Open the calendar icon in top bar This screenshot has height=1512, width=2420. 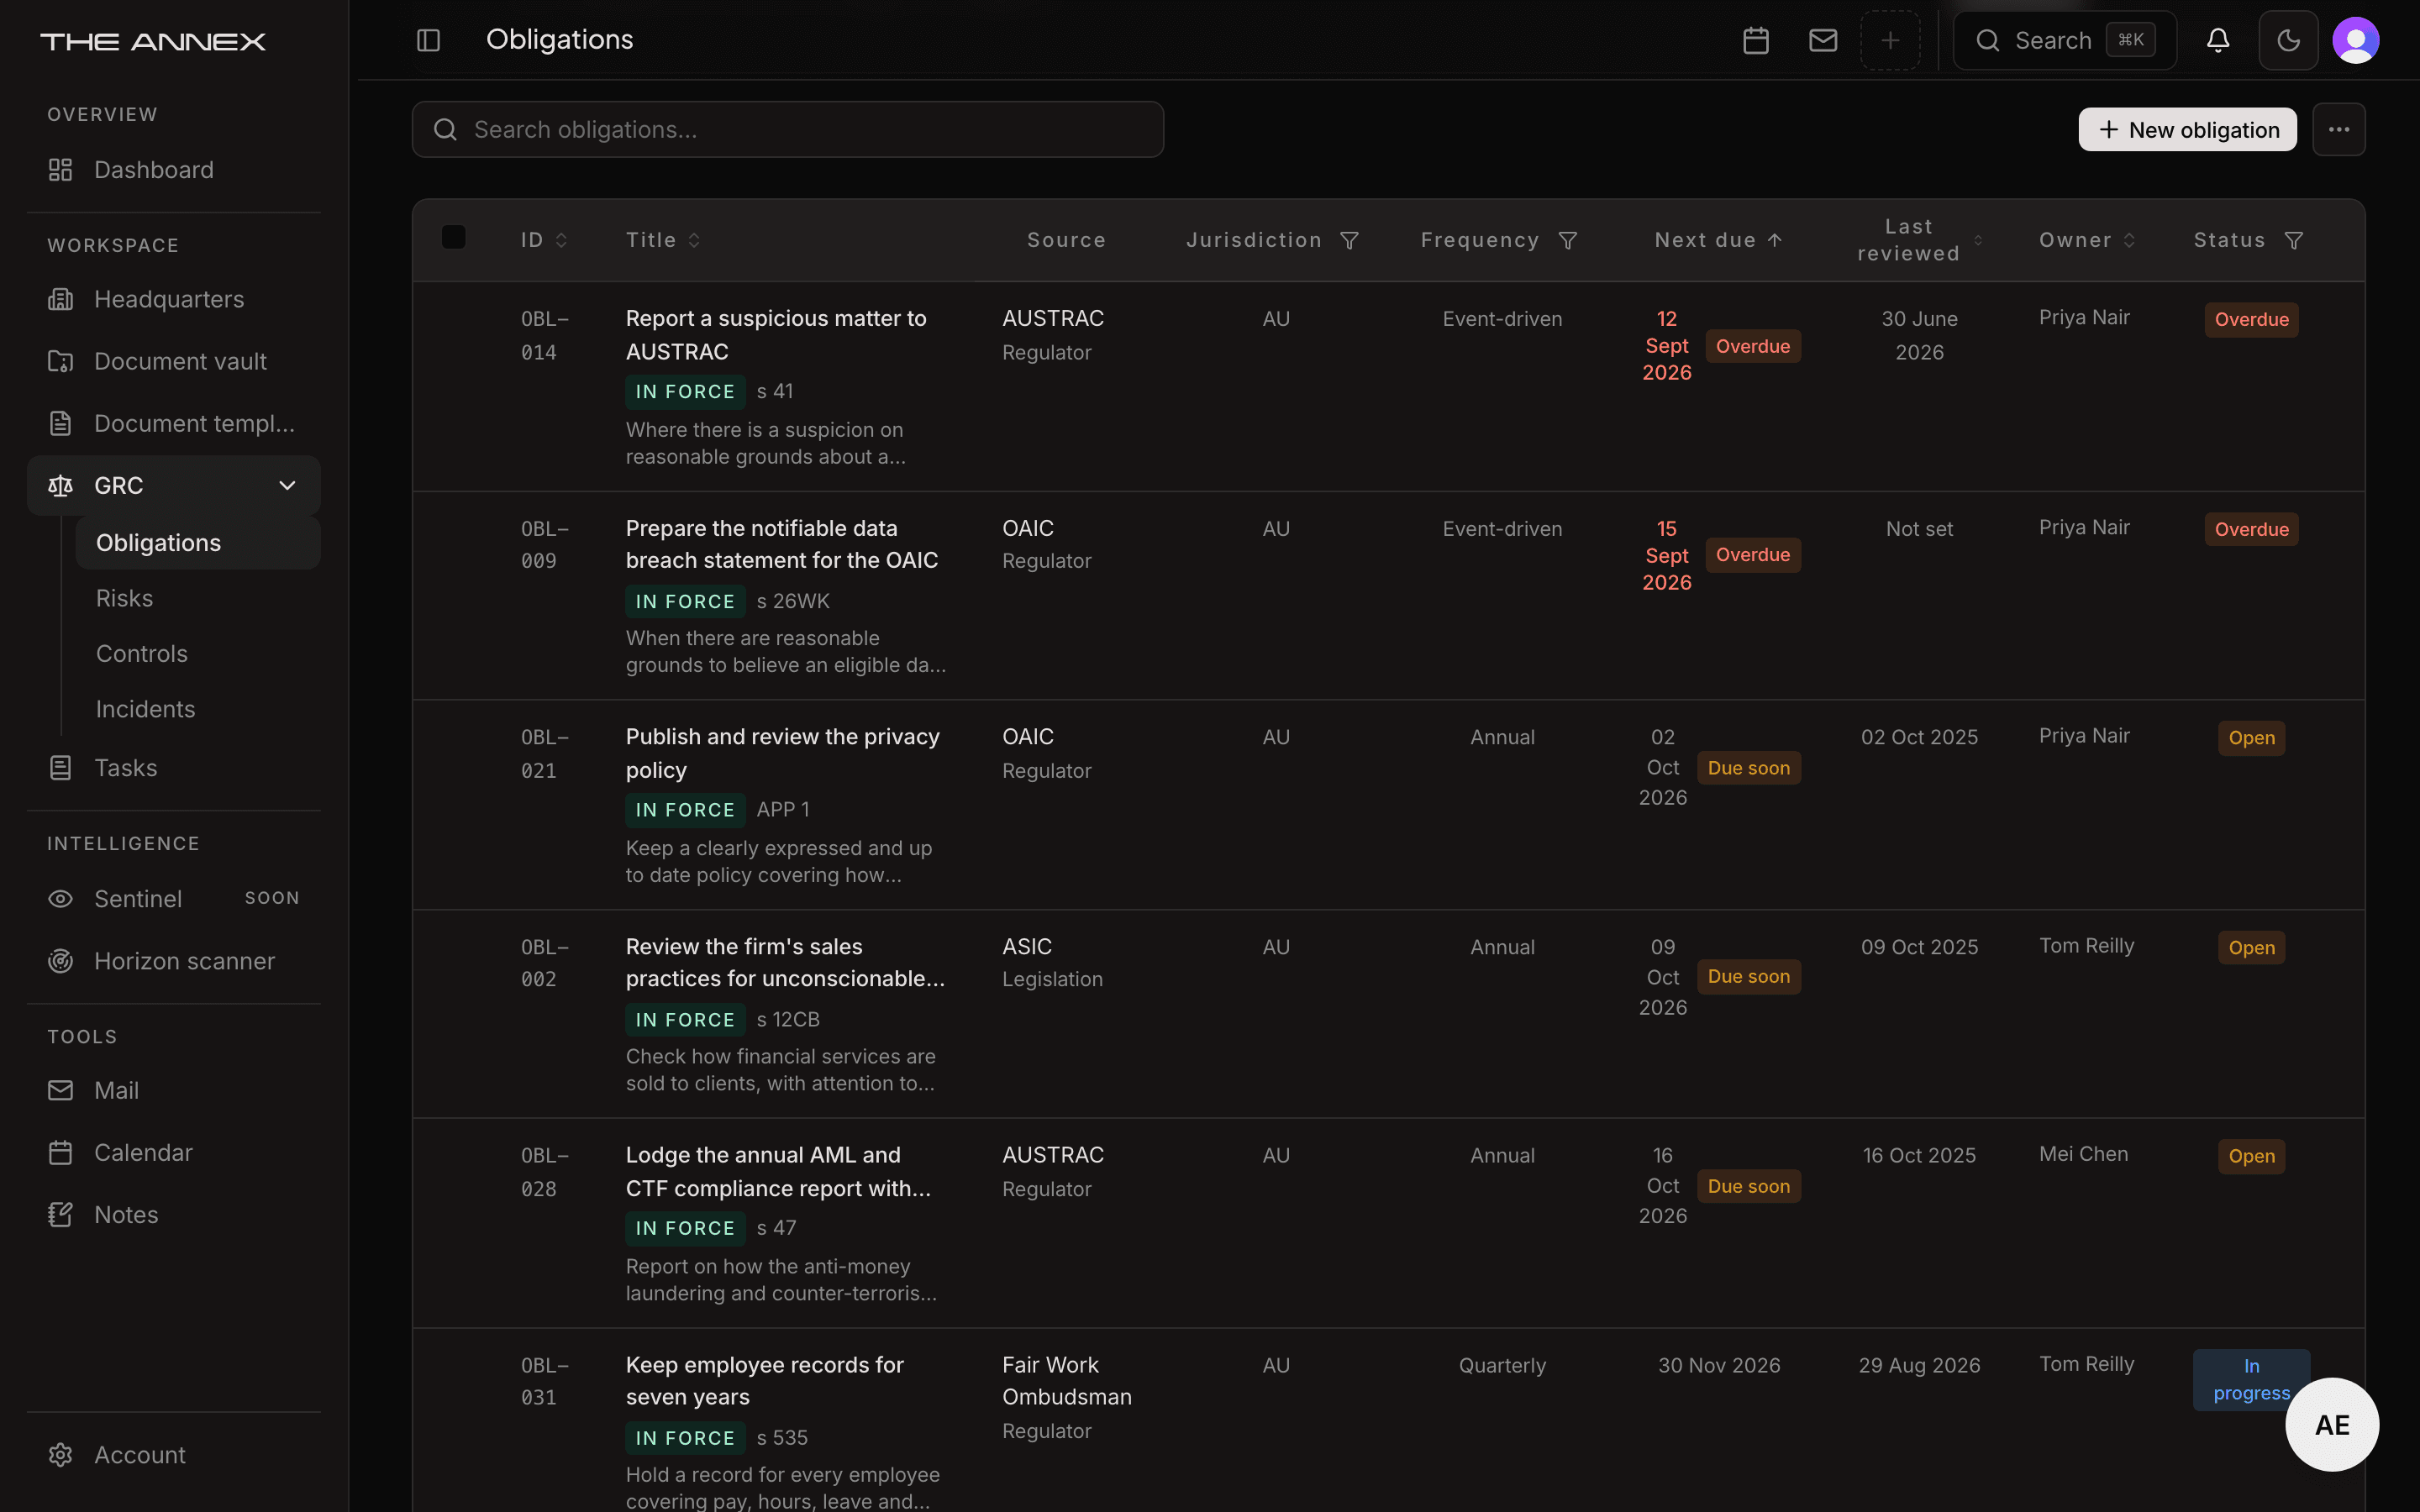pos(1756,40)
